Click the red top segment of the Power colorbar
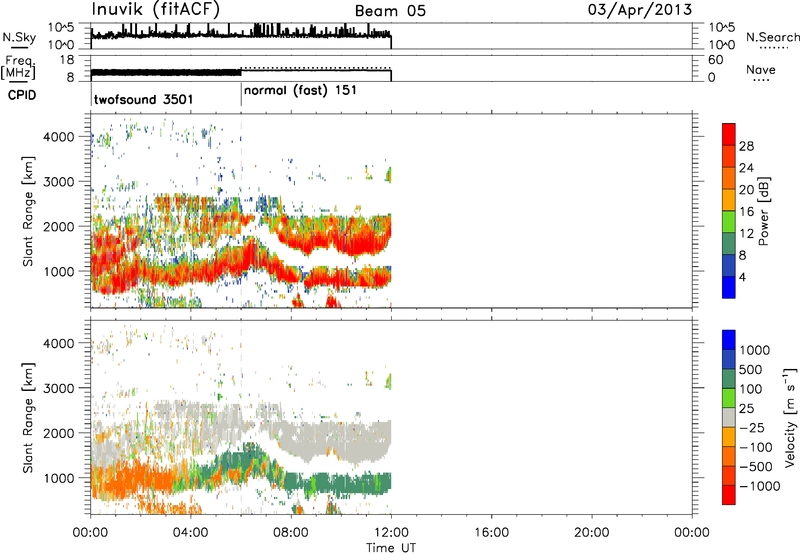Image resolution: width=800 pixels, height=554 pixels. [729, 134]
